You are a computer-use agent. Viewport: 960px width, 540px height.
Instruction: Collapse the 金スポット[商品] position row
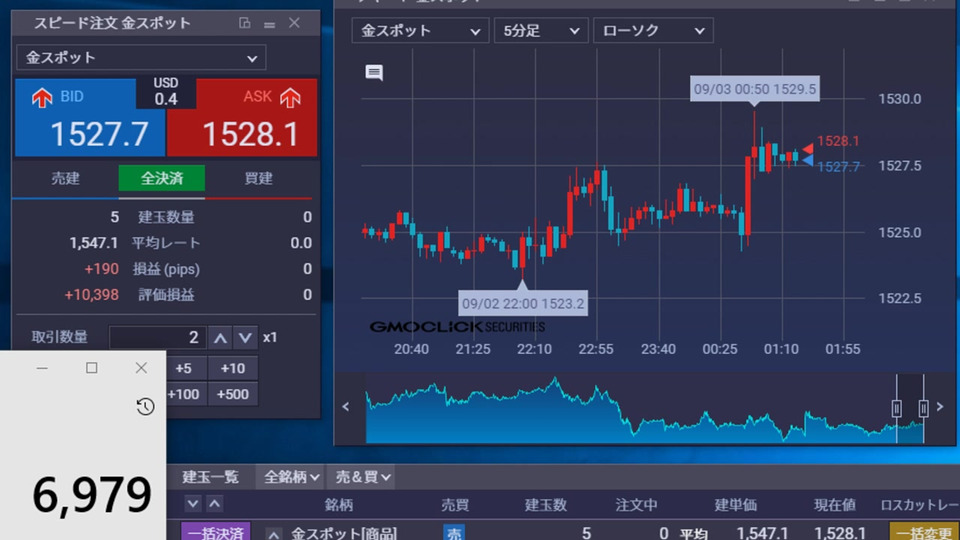click(273, 534)
